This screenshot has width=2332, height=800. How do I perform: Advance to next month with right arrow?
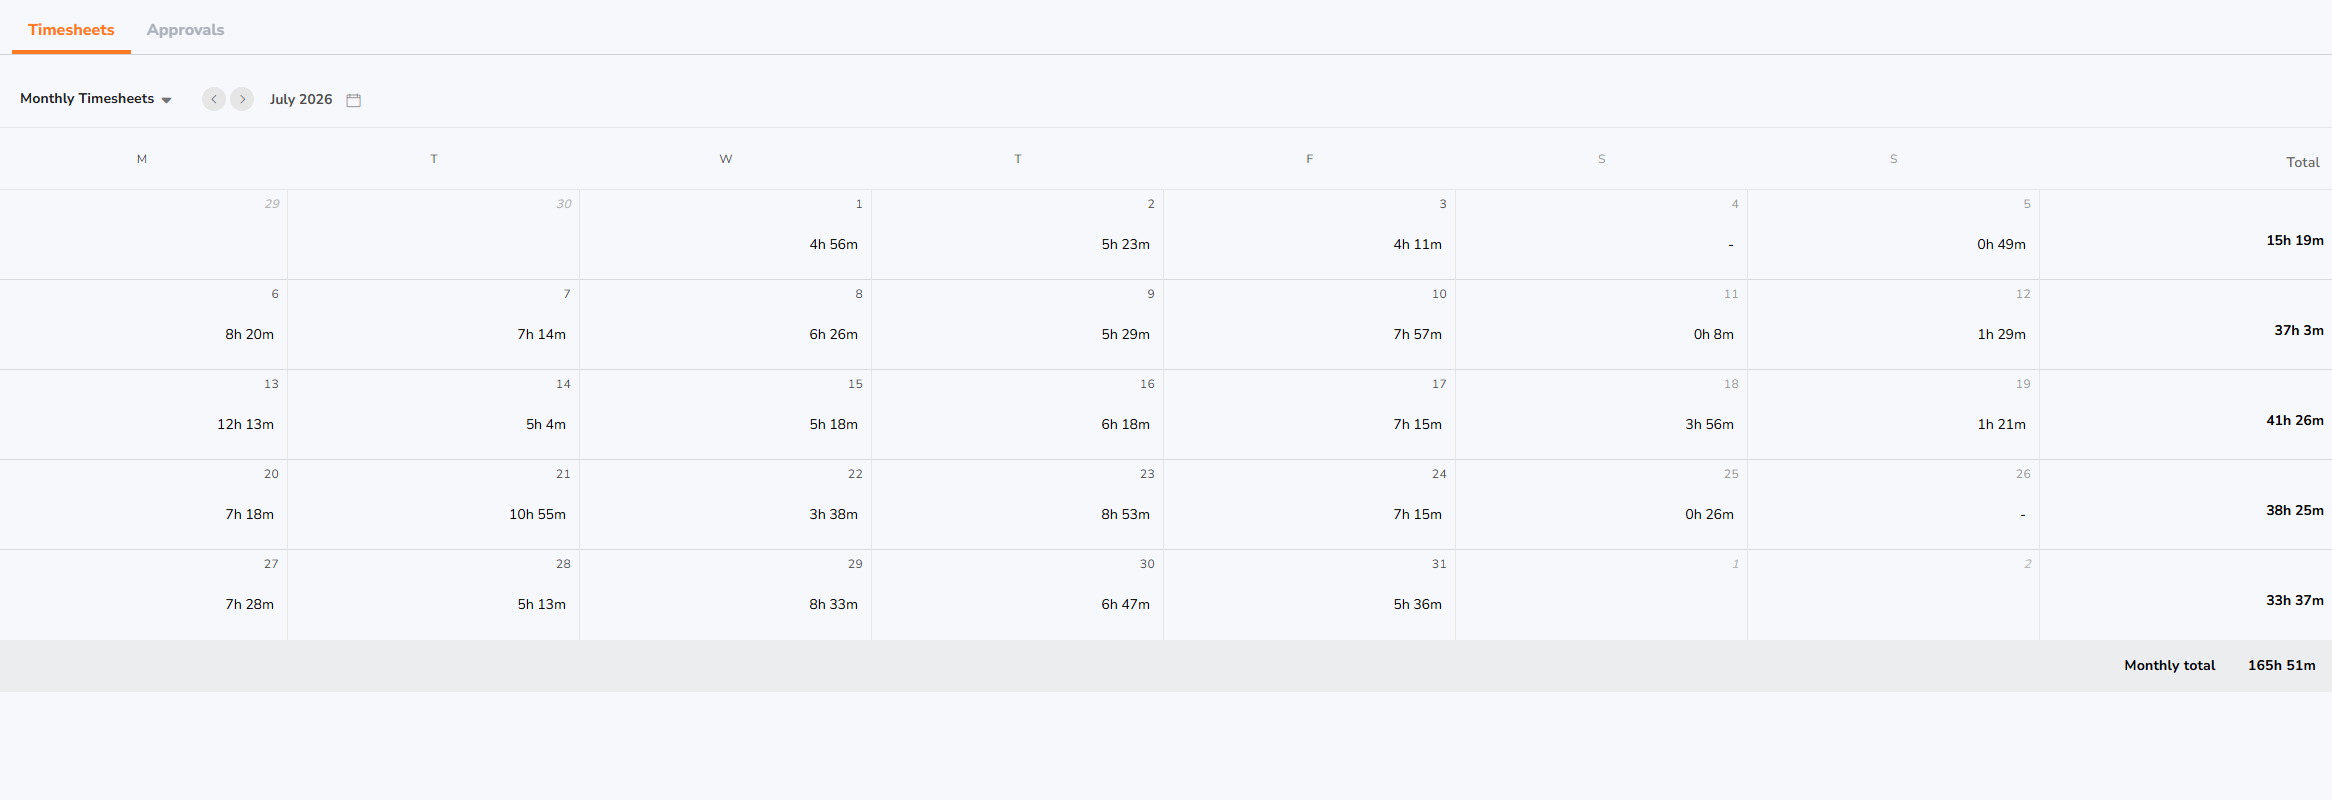[242, 99]
